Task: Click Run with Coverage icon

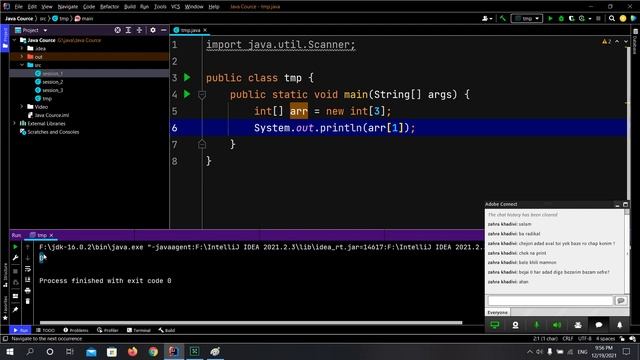Action: pos(571,18)
